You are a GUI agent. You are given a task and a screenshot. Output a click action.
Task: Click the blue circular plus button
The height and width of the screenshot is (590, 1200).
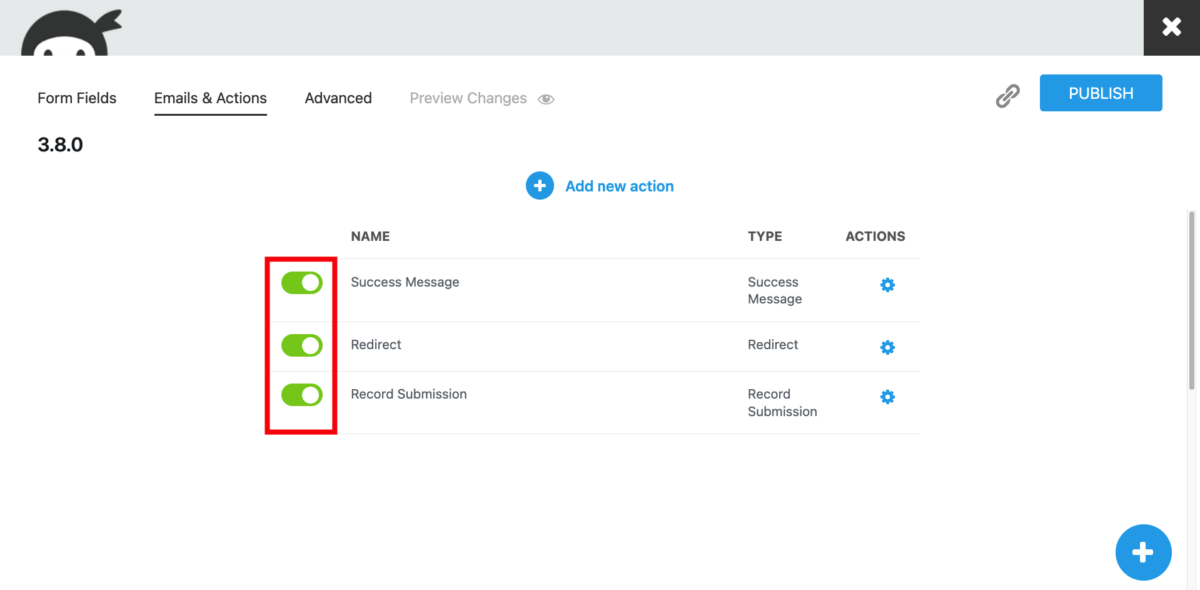(x=1143, y=552)
